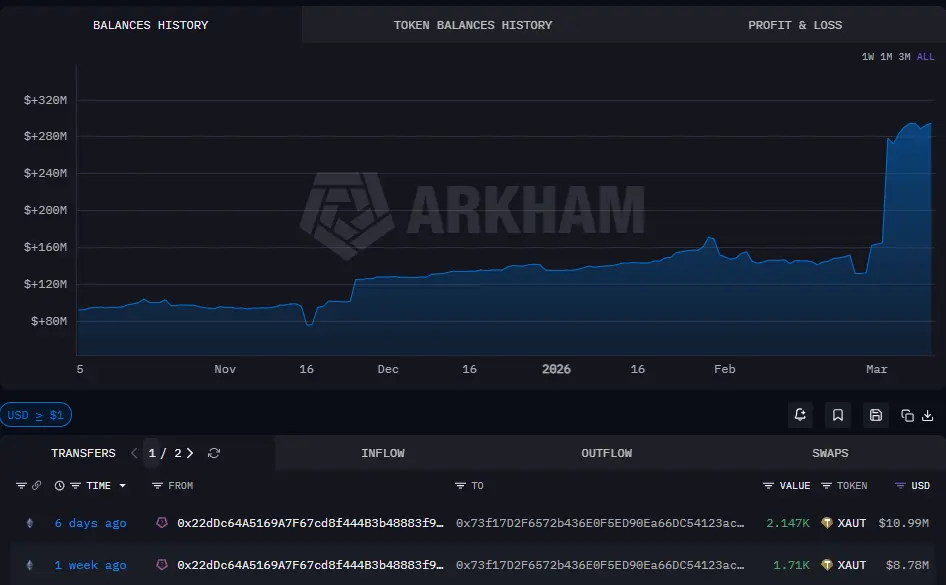Viewport: 946px width, 585px height.
Task: Open the TIME column sort dropdown
Action: click(122, 486)
